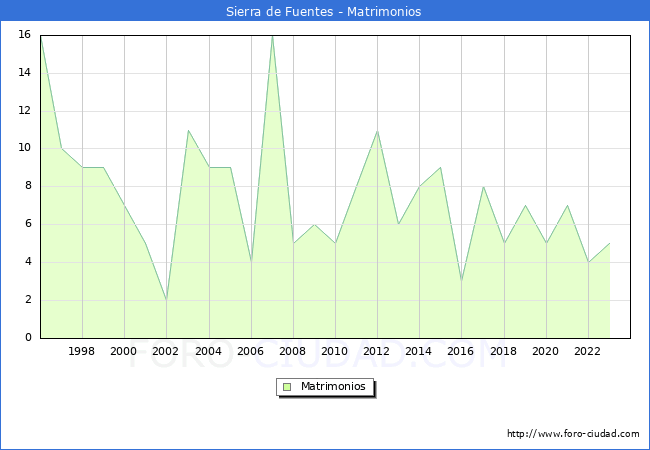Click the 2007 peak data point at 16
This screenshot has height=450, width=650.
pos(272,36)
